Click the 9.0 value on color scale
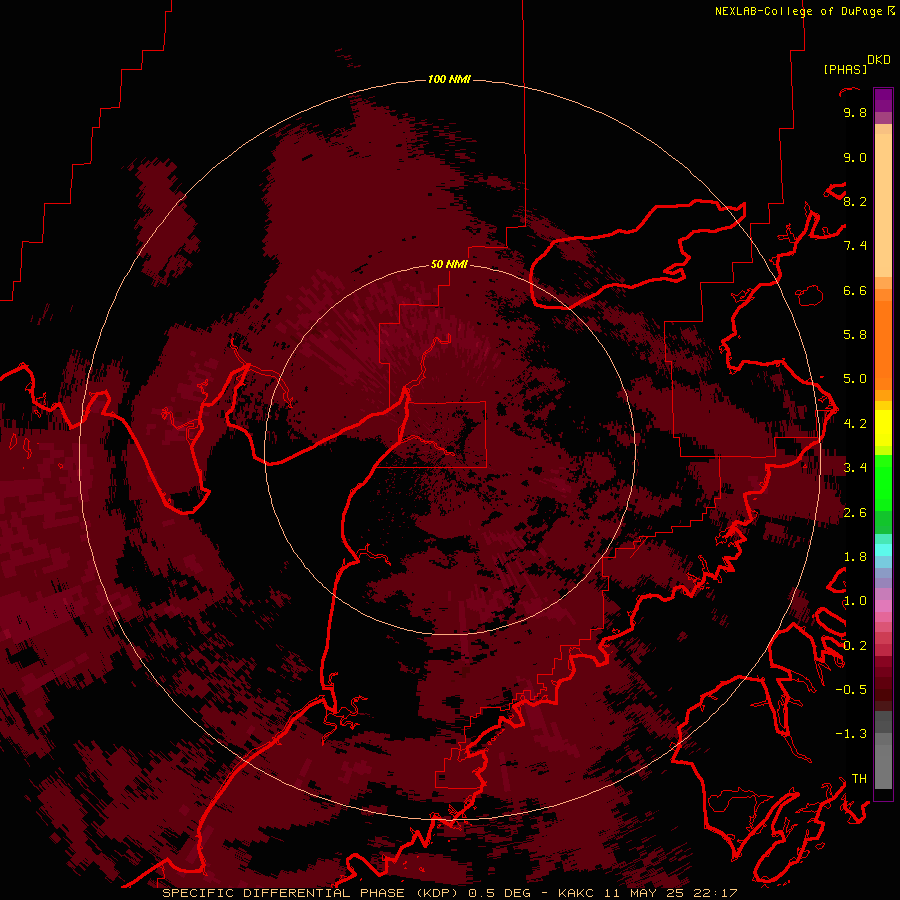 (855, 157)
